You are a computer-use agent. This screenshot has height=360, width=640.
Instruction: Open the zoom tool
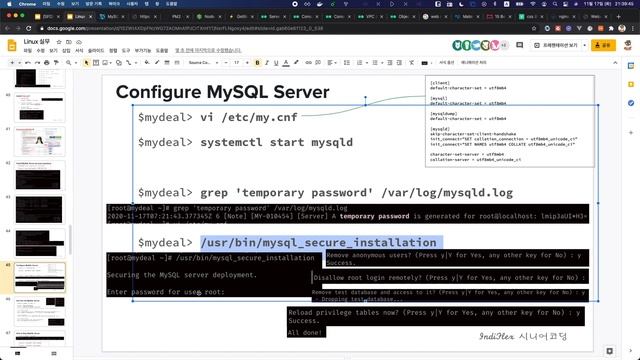point(69,63)
